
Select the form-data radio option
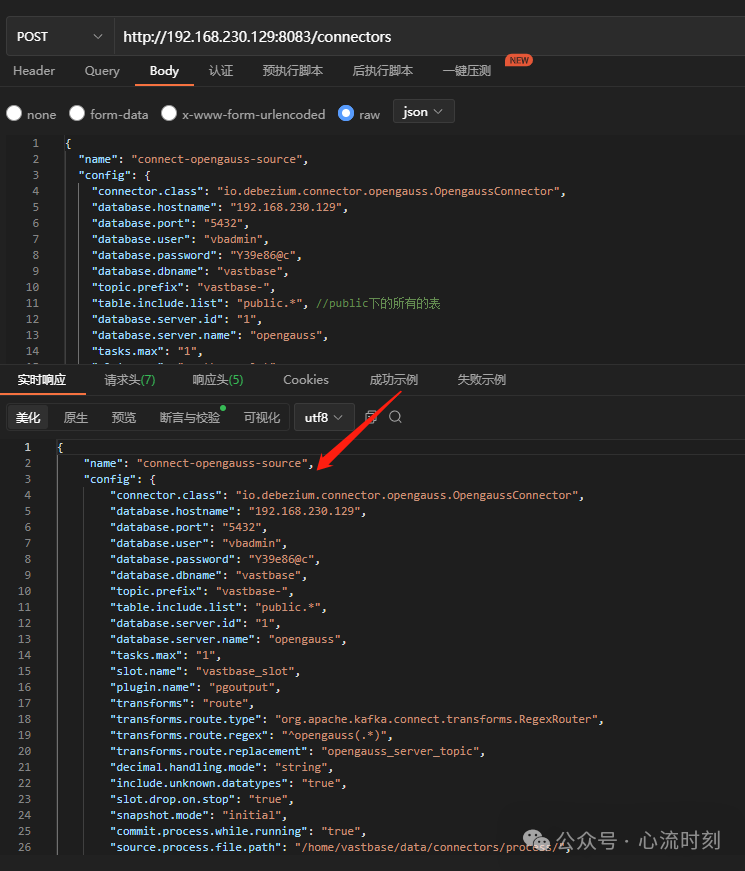(x=77, y=113)
